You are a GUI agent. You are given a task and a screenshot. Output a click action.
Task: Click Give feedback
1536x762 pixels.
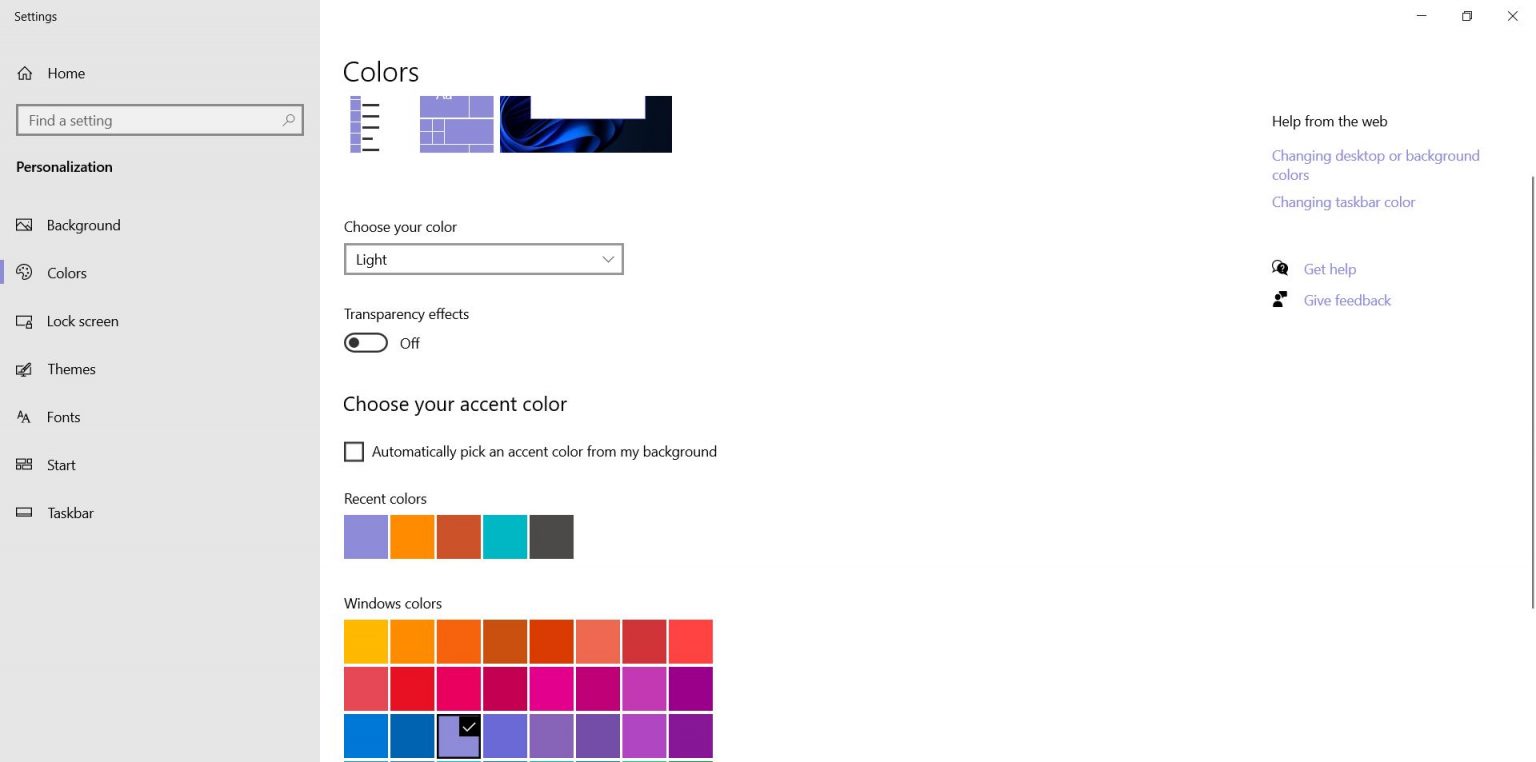click(x=1347, y=300)
